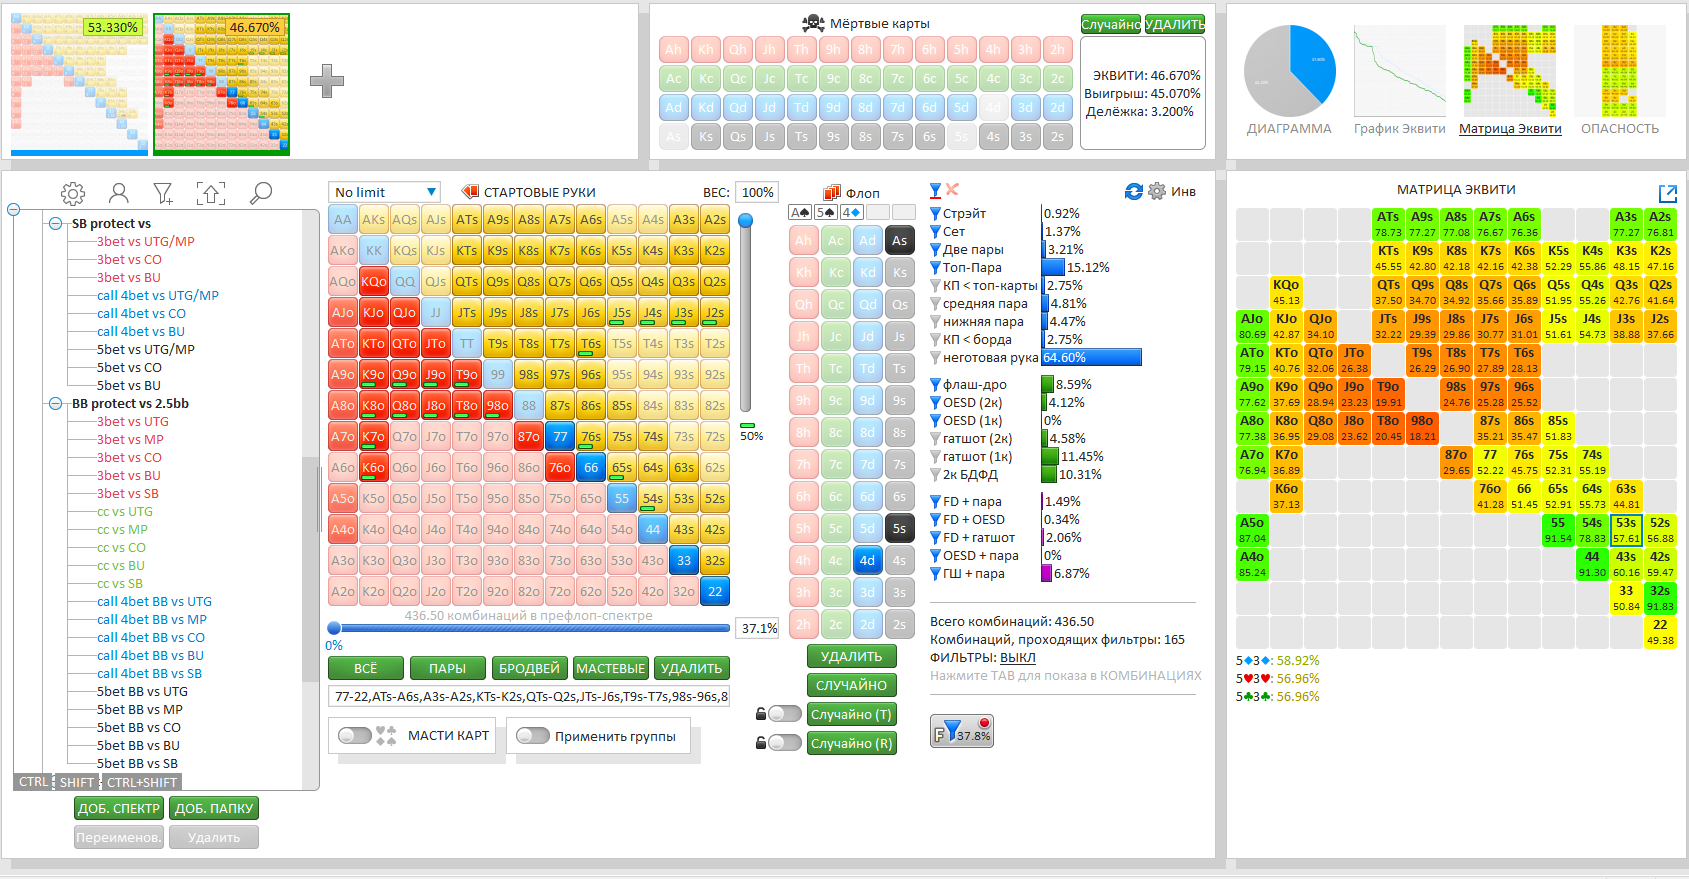
Task: Toggle the Стрэйт filter funnel
Action: coord(935,214)
